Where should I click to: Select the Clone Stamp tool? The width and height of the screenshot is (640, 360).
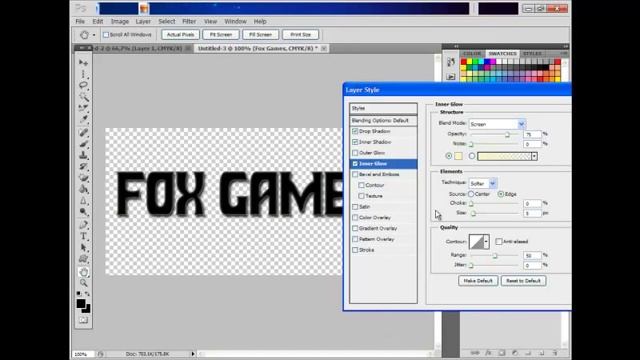[83, 156]
